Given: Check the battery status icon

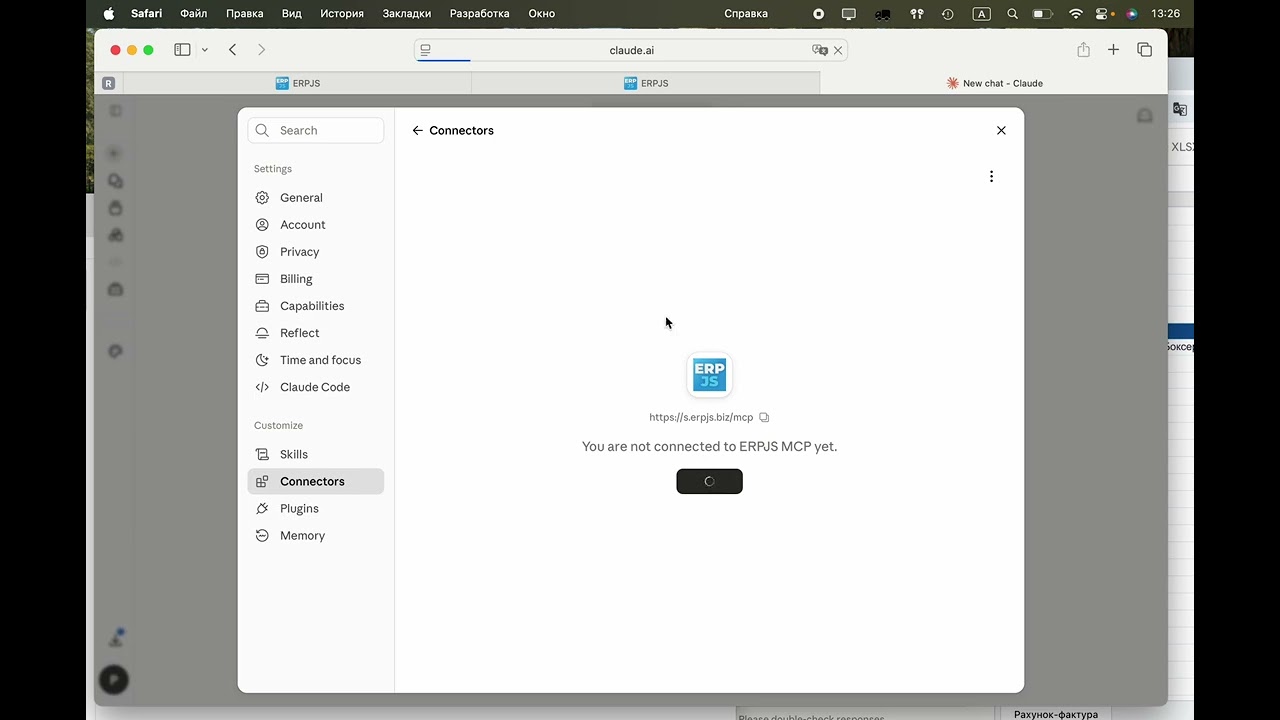Looking at the screenshot, I should point(1043,14).
